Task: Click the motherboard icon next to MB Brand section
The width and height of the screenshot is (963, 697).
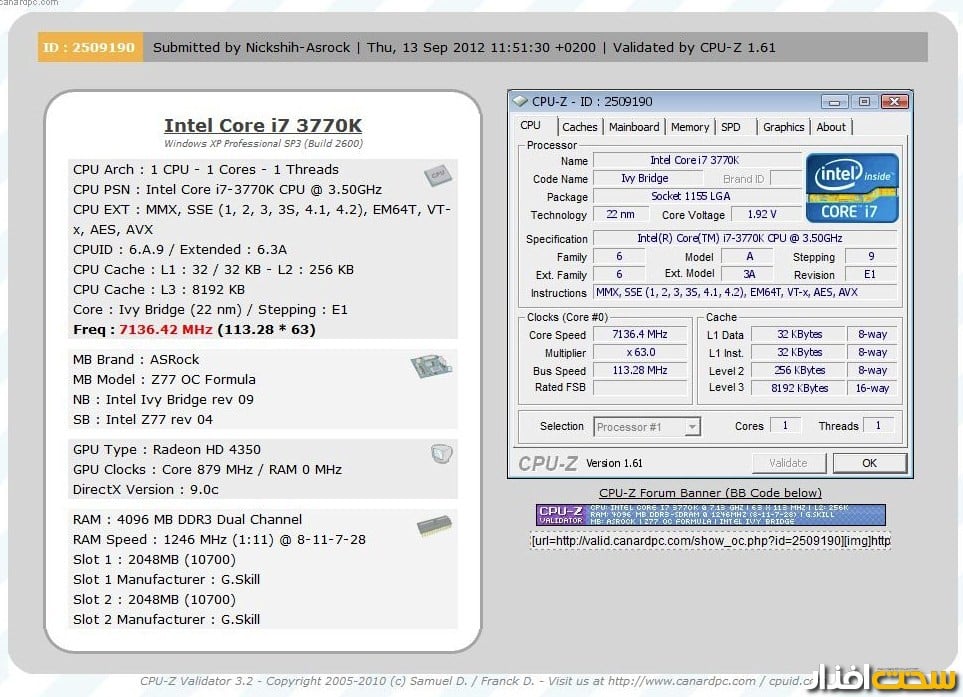Action: coord(430,367)
